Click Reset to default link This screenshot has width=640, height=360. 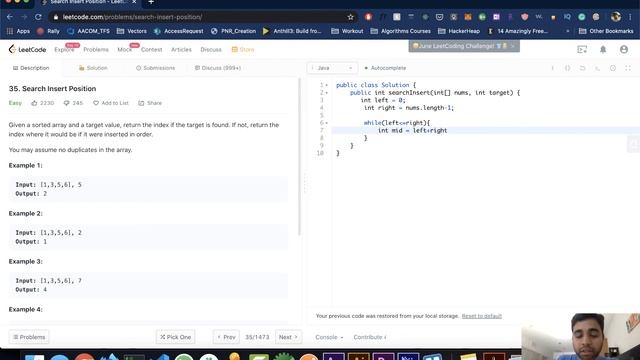(482, 316)
